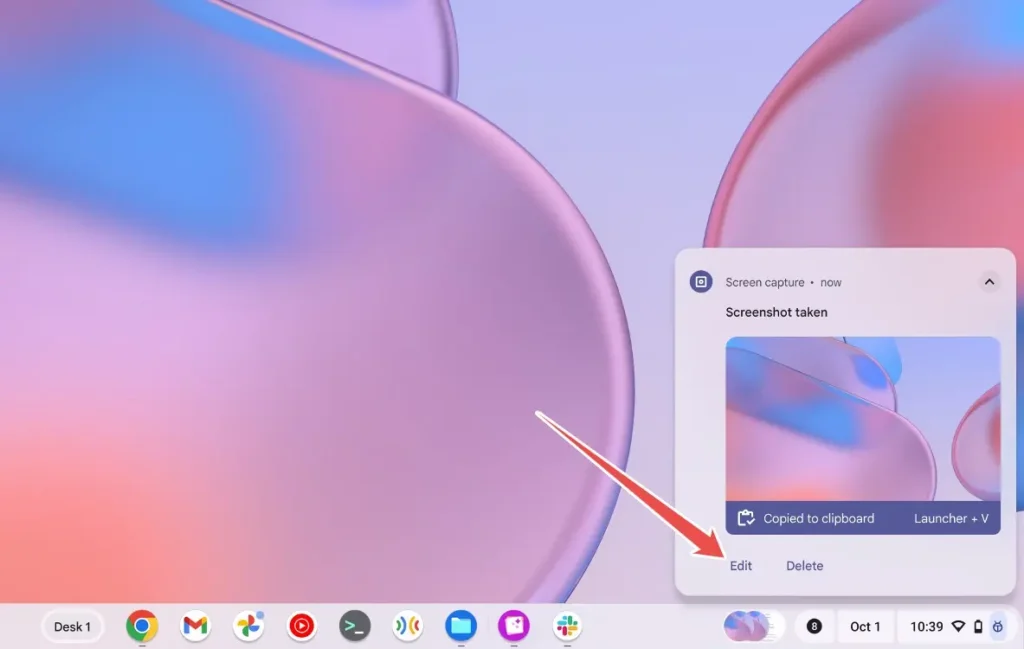Delete the captured screenshot
1024x649 pixels.
click(804, 566)
